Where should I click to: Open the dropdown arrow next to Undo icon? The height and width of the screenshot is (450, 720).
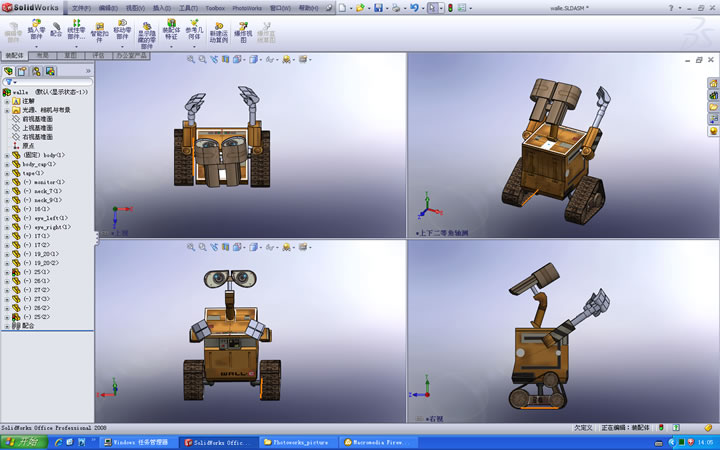point(422,8)
